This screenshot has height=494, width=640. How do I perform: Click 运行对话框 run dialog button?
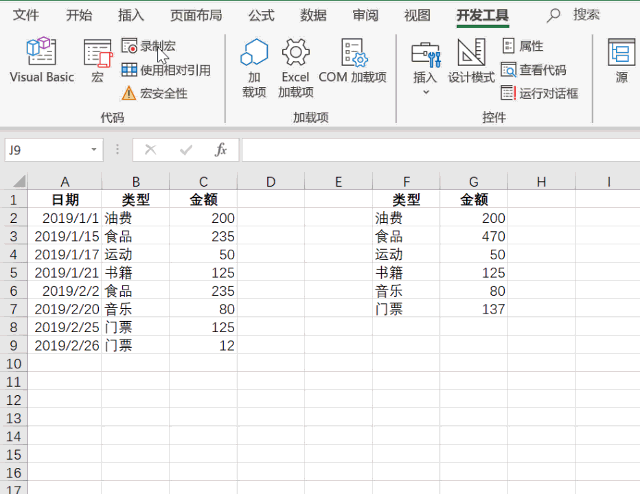(539, 93)
